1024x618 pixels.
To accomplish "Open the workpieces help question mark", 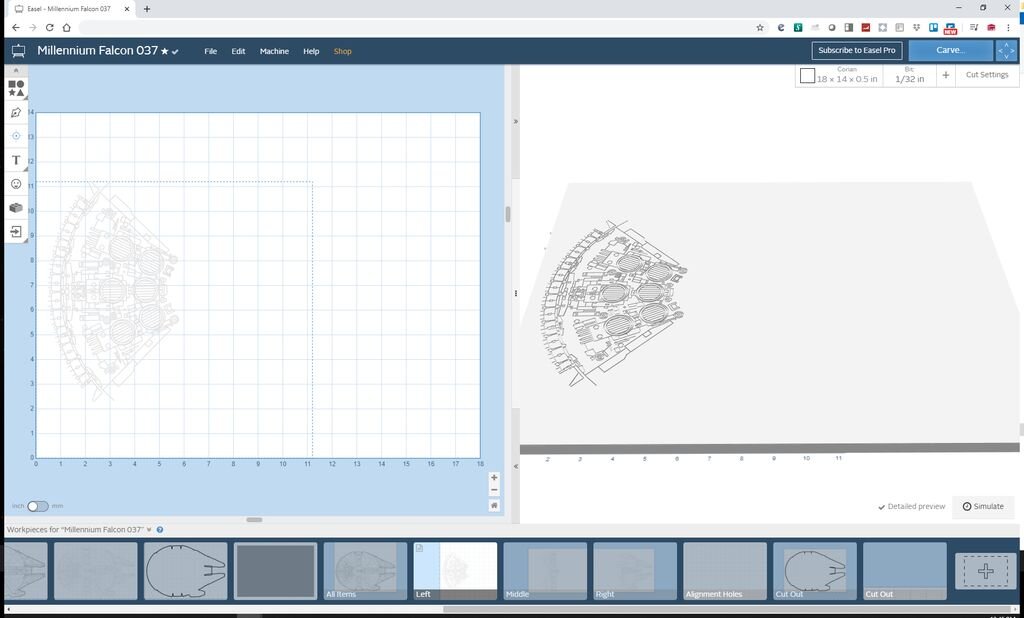I will click(160, 530).
